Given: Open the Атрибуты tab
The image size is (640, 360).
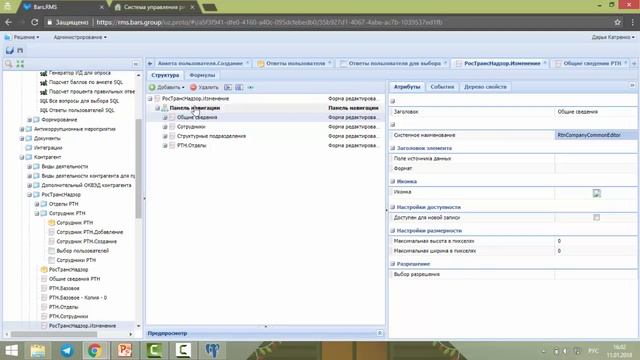Looking at the screenshot, I should tap(407, 87).
